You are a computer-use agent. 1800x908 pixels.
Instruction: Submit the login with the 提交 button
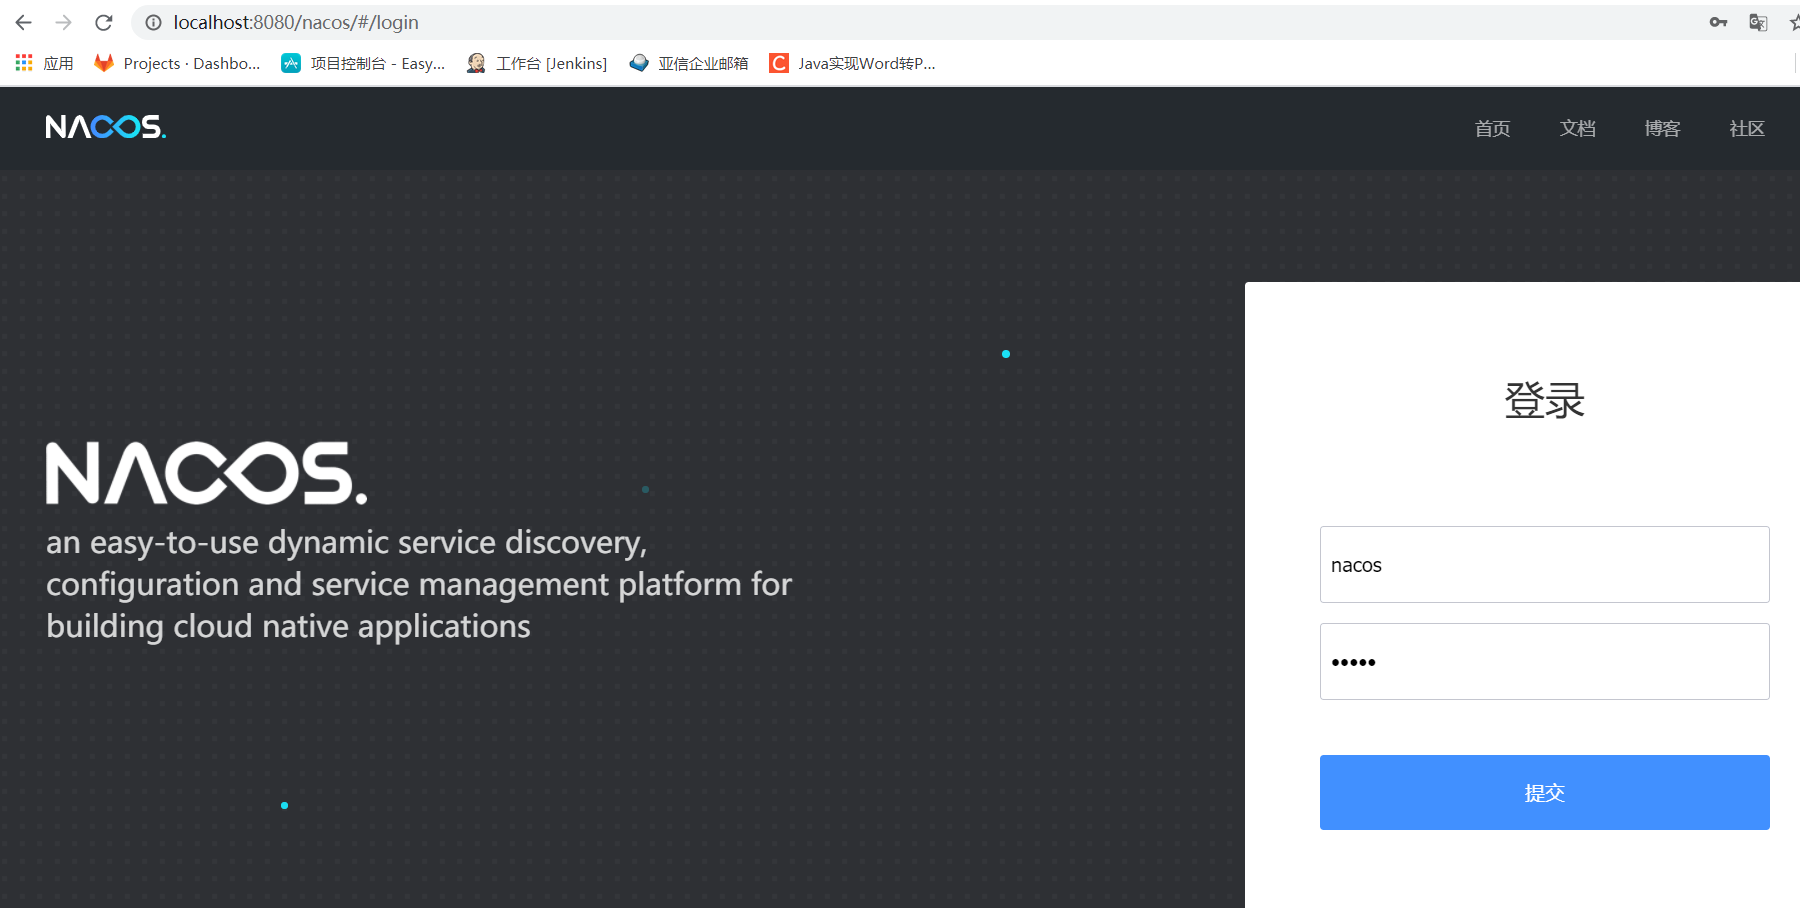[x=1544, y=792]
